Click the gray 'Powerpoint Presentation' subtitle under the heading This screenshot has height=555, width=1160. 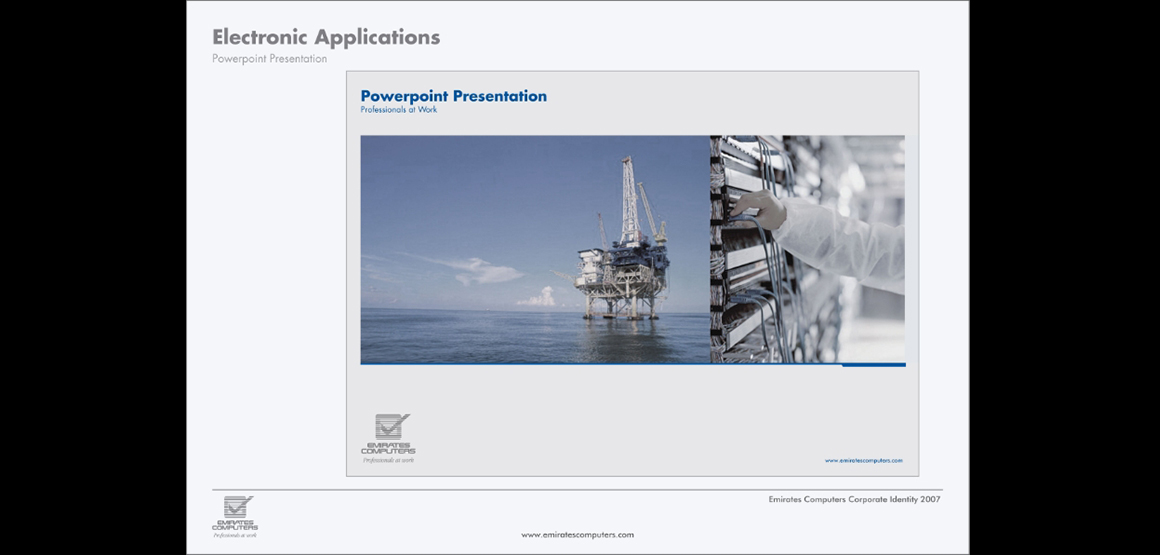click(269, 59)
